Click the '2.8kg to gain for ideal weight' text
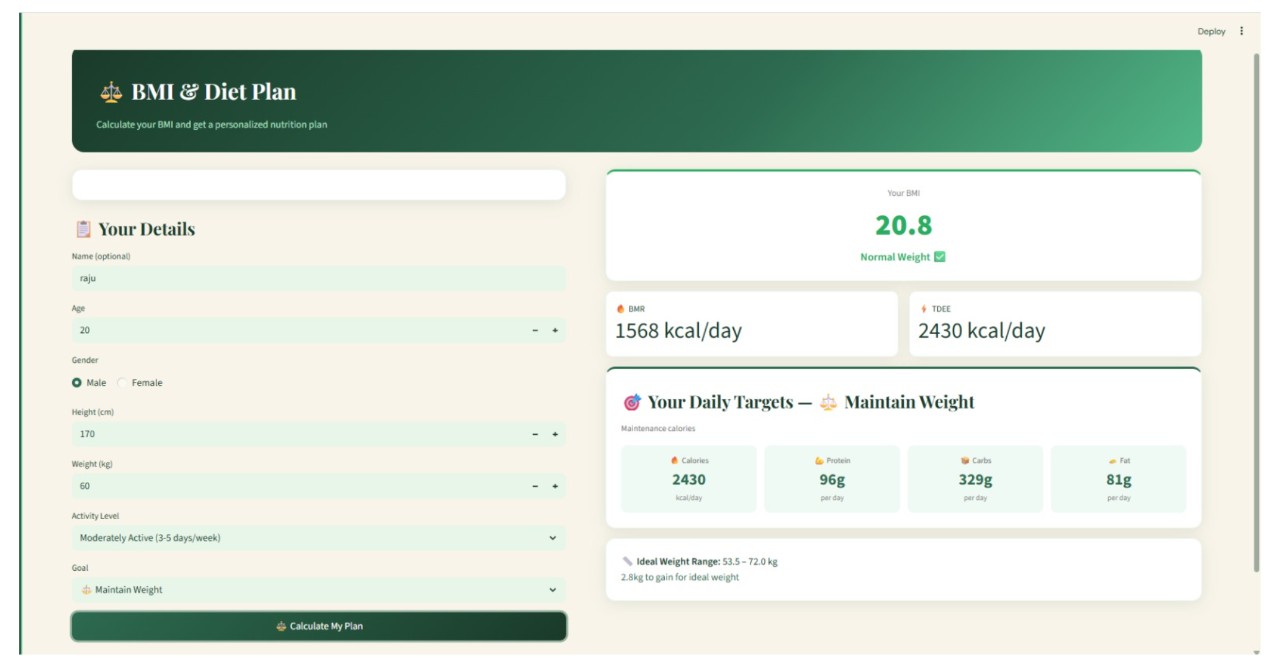The width and height of the screenshot is (1286, 670). pyautogui.click(x=680, y=577)
